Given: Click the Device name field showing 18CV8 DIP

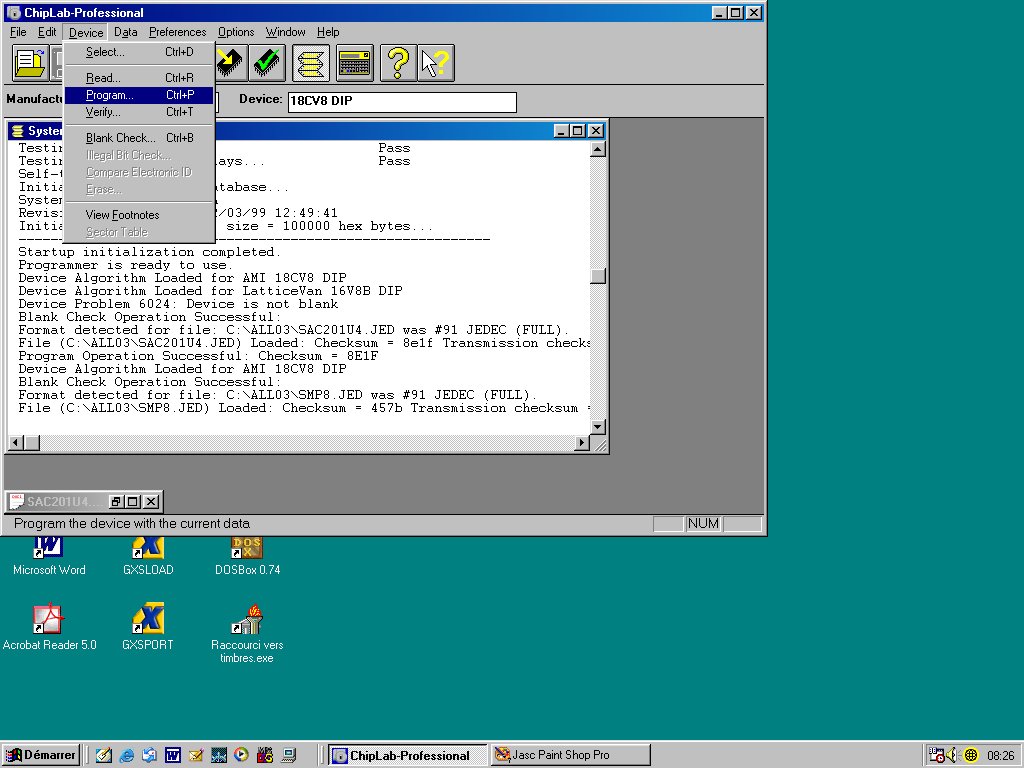Looking at the screenshot, I should tap(401, 102).
